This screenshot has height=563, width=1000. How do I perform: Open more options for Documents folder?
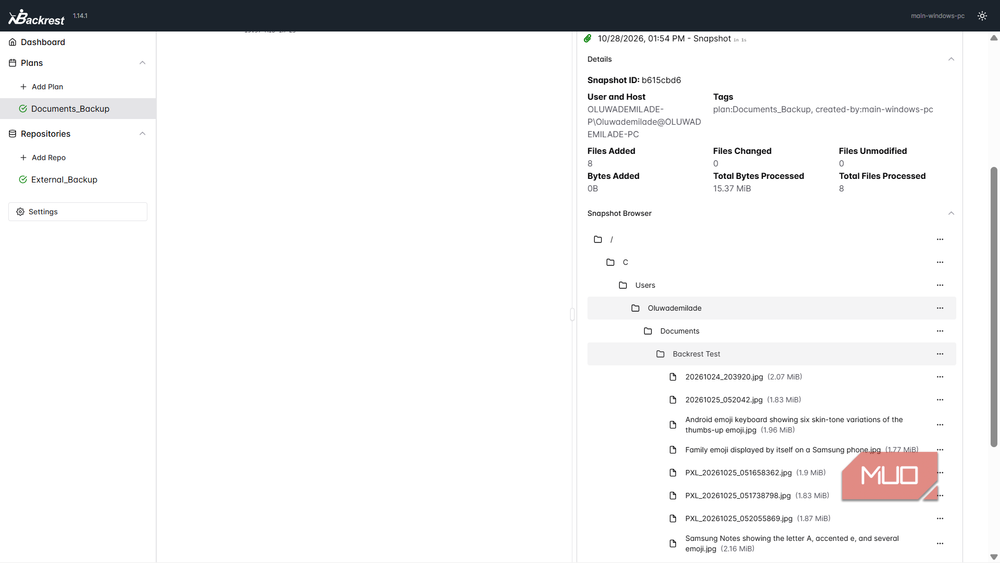940,332
